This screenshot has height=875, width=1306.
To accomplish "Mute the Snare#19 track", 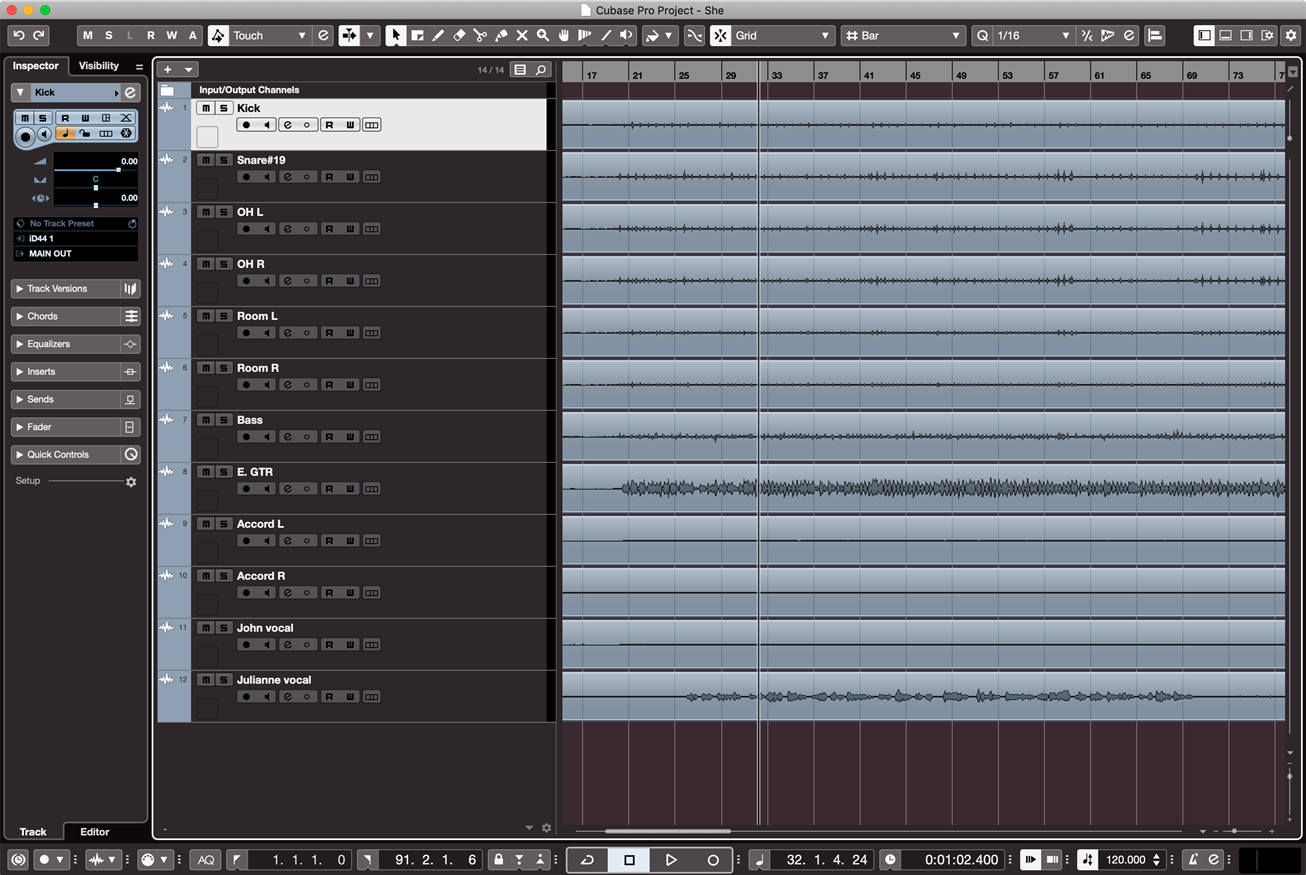I will click(206, 160).
